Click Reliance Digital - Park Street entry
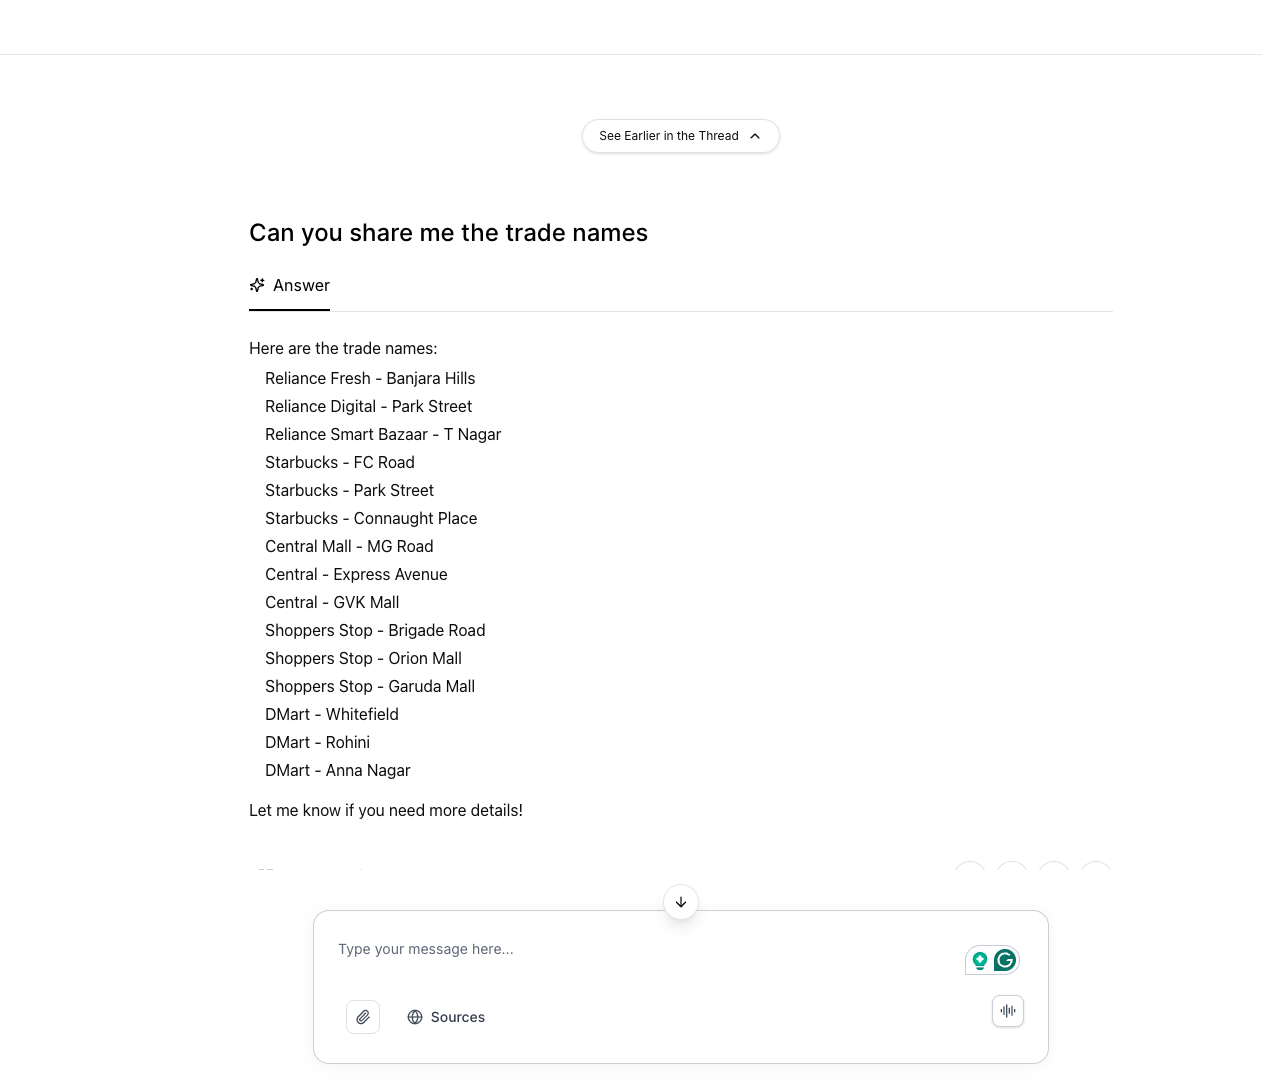Viewport: 1262px width, 1080px height. pyautogui.click(x=368, y=406)
